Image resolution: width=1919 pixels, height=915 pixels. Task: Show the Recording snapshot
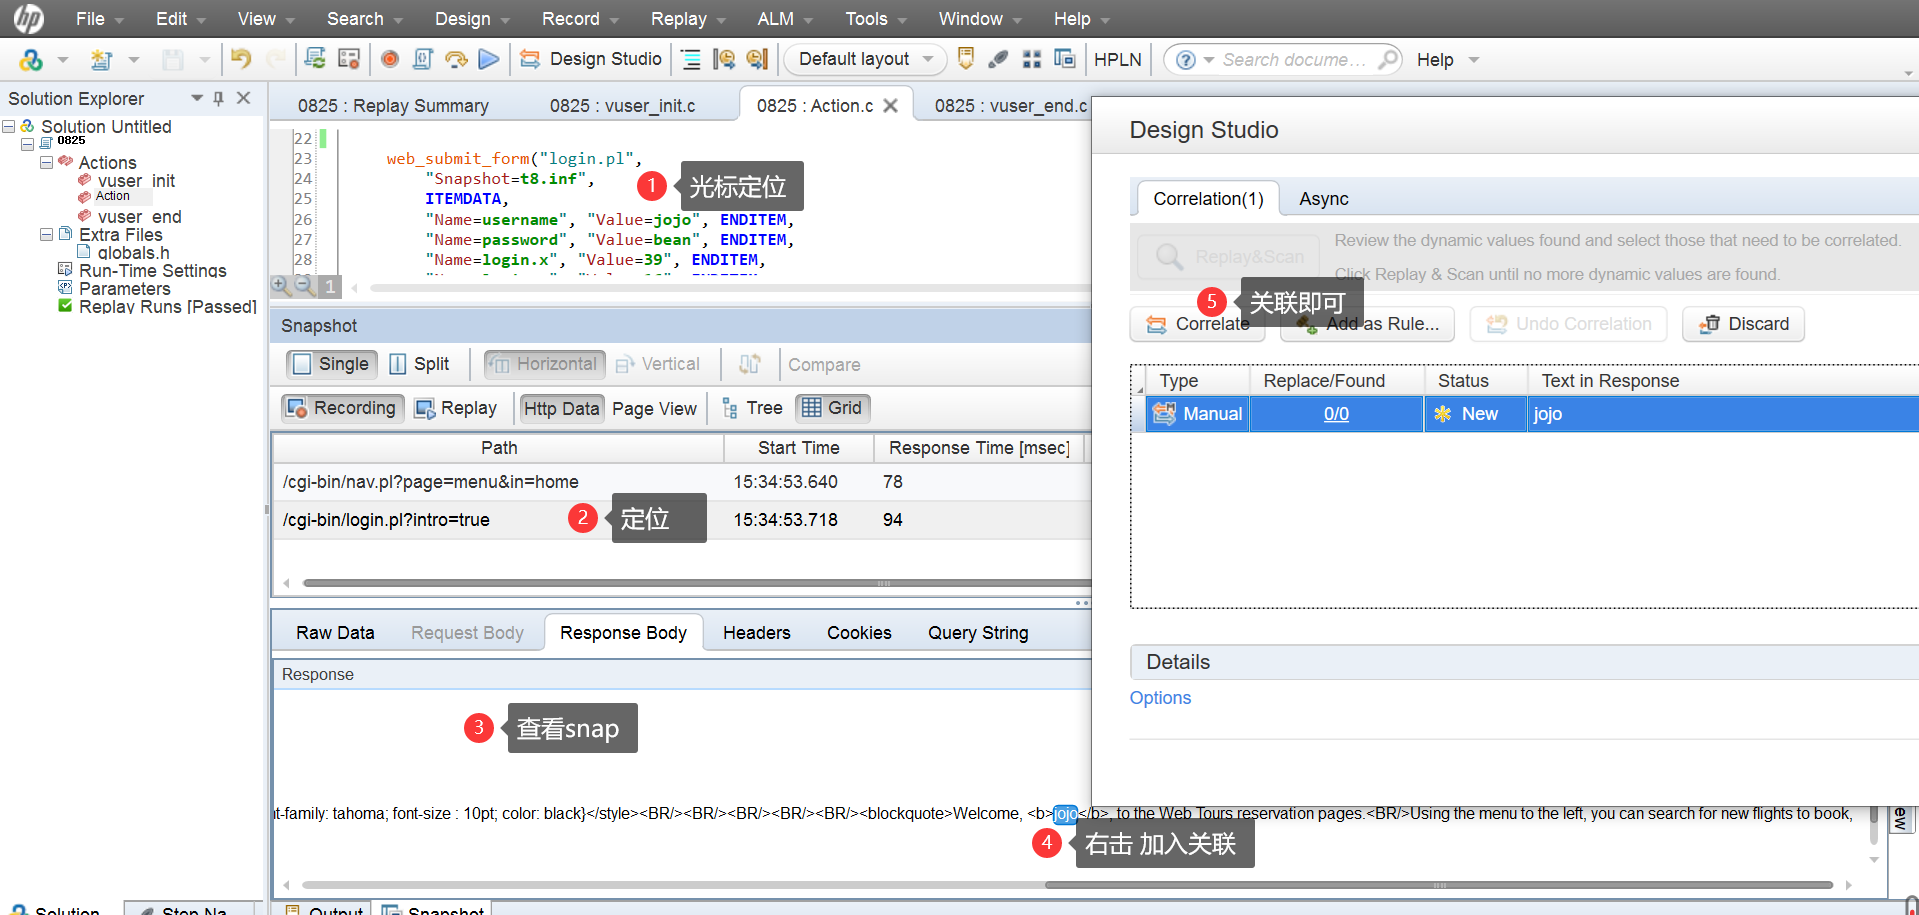pos(342,408)
